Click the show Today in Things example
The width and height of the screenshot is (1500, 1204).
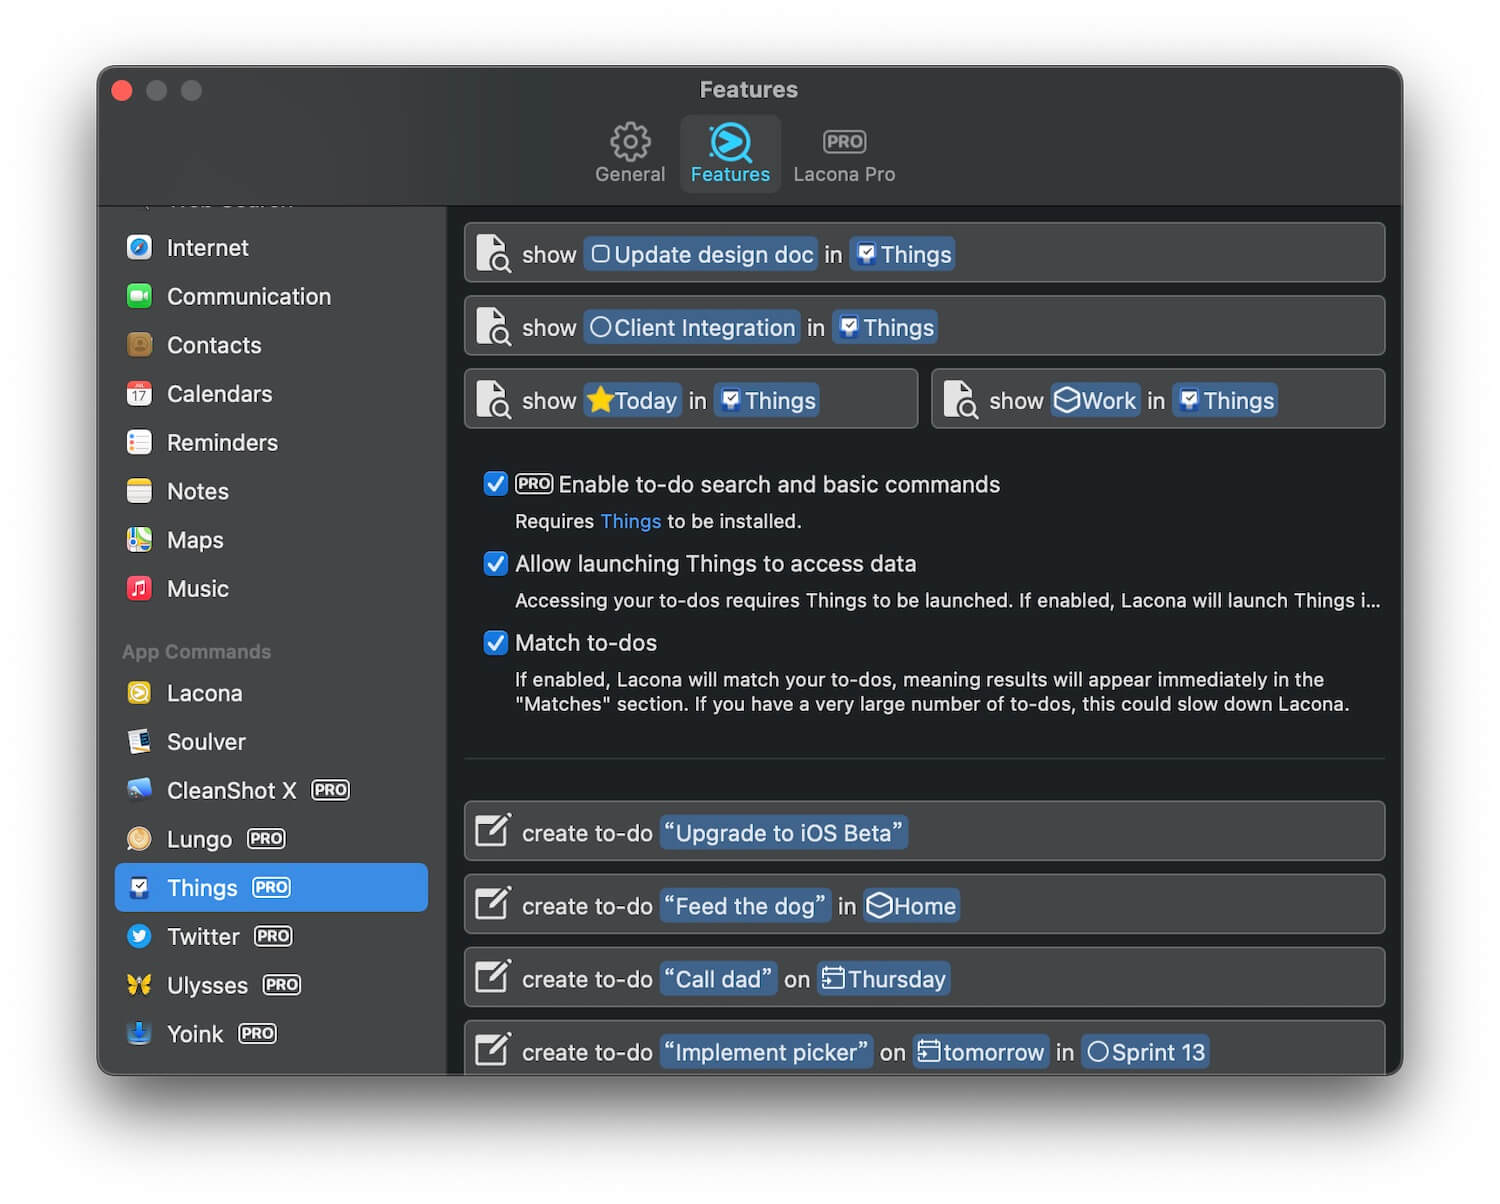(x=691, y=399)
